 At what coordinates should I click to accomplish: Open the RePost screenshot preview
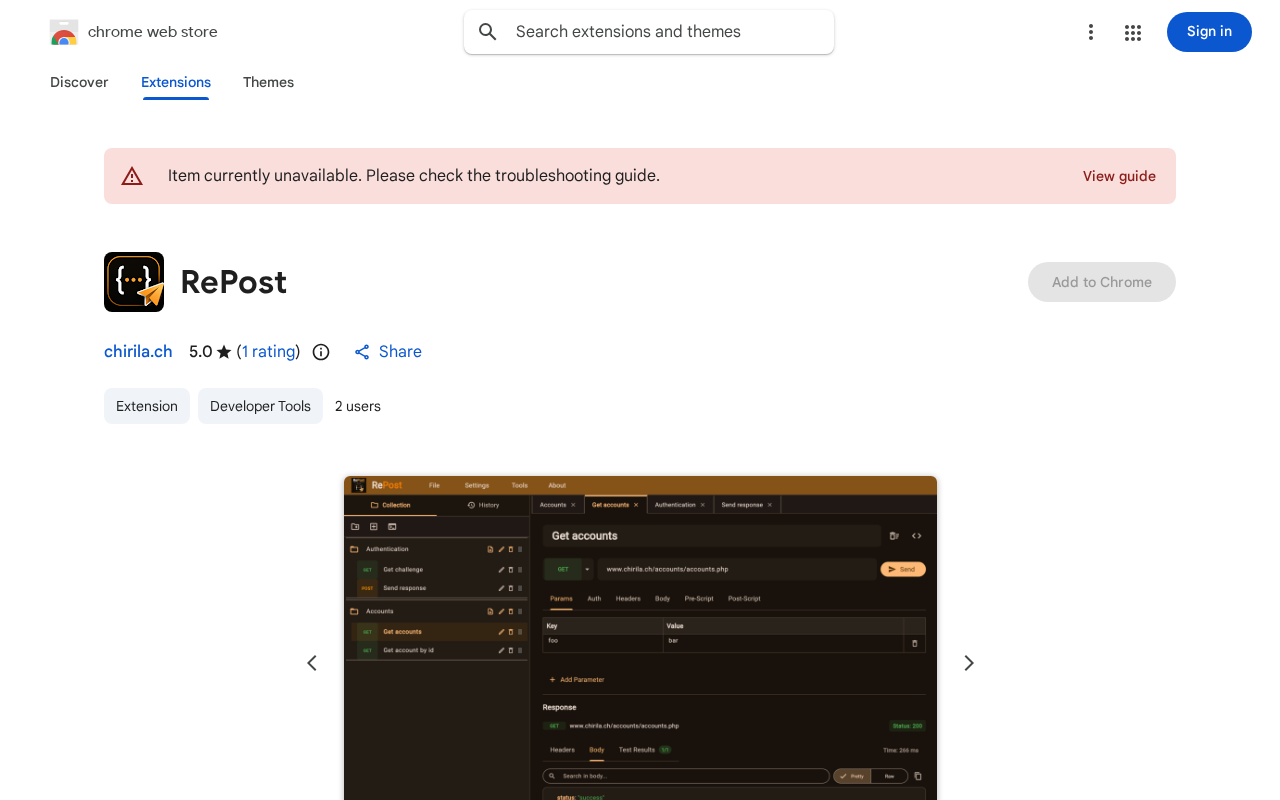point(640,638)
